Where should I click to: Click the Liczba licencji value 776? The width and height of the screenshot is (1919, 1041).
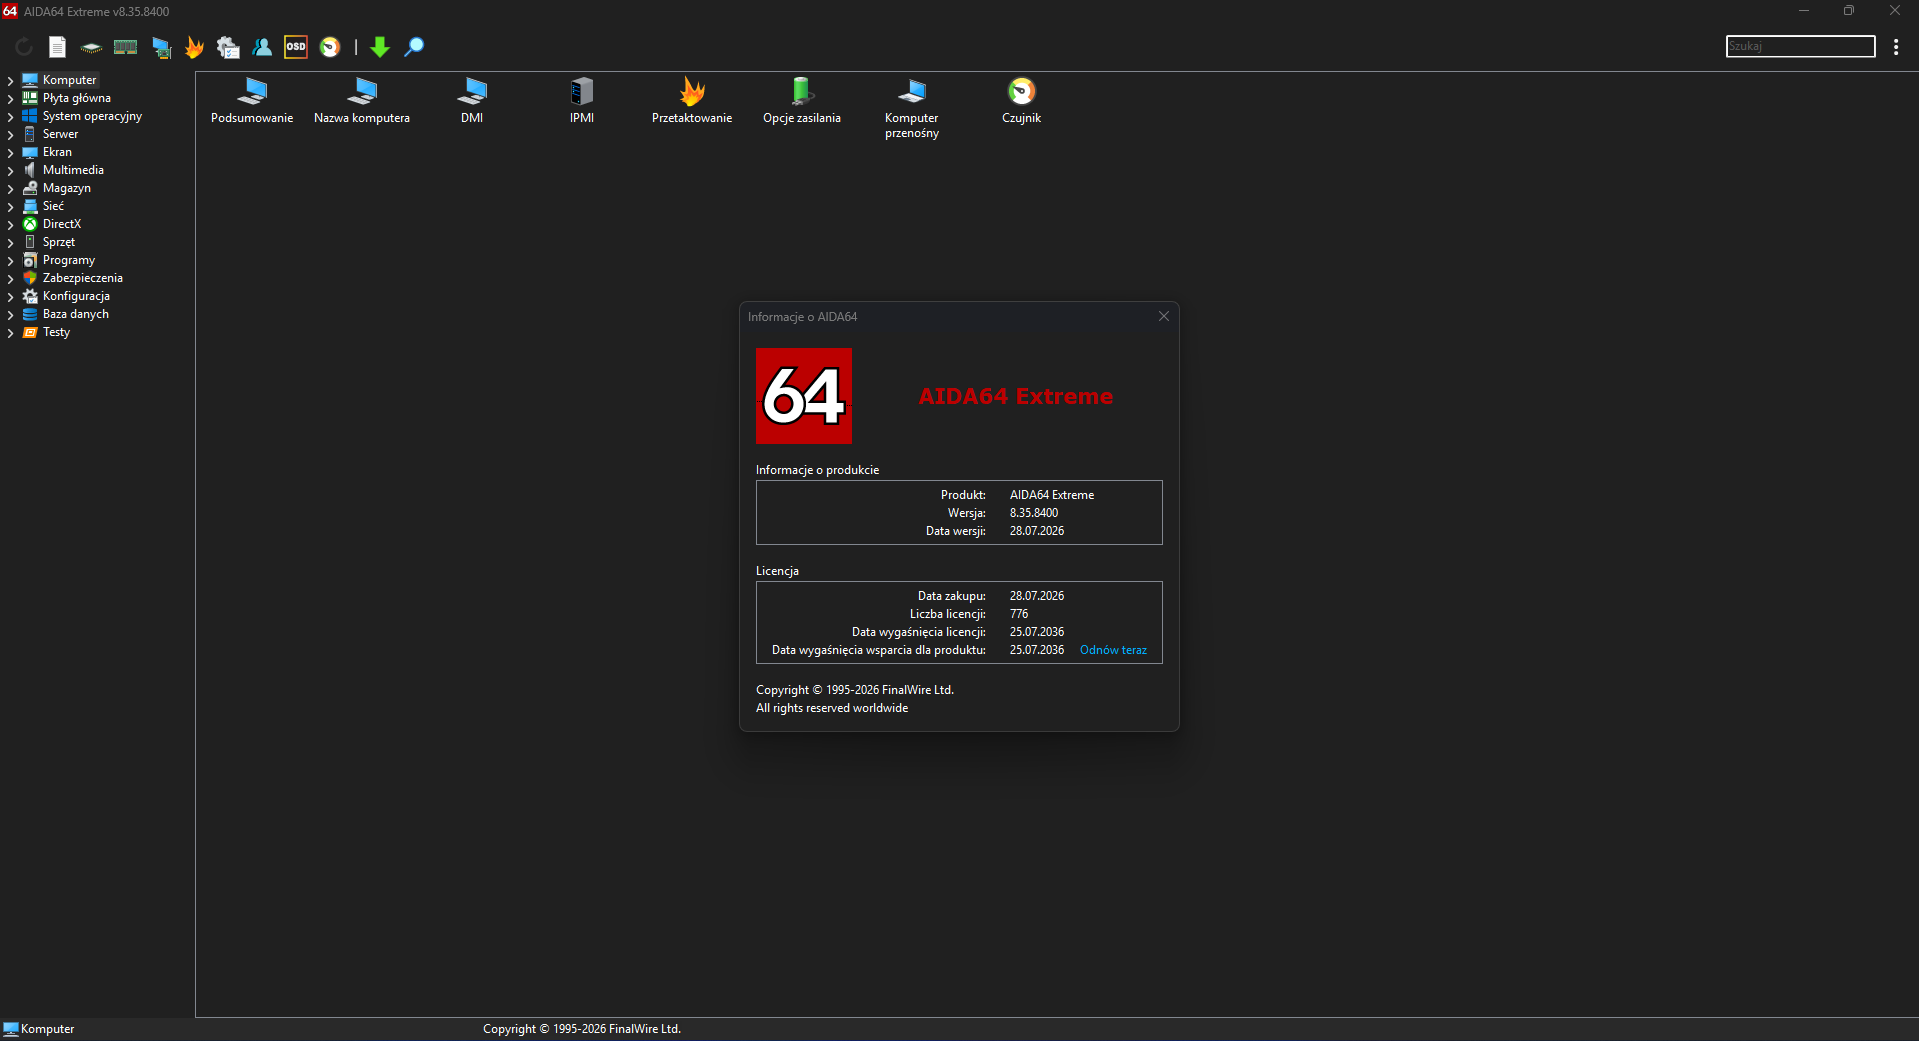point(1019,614)
